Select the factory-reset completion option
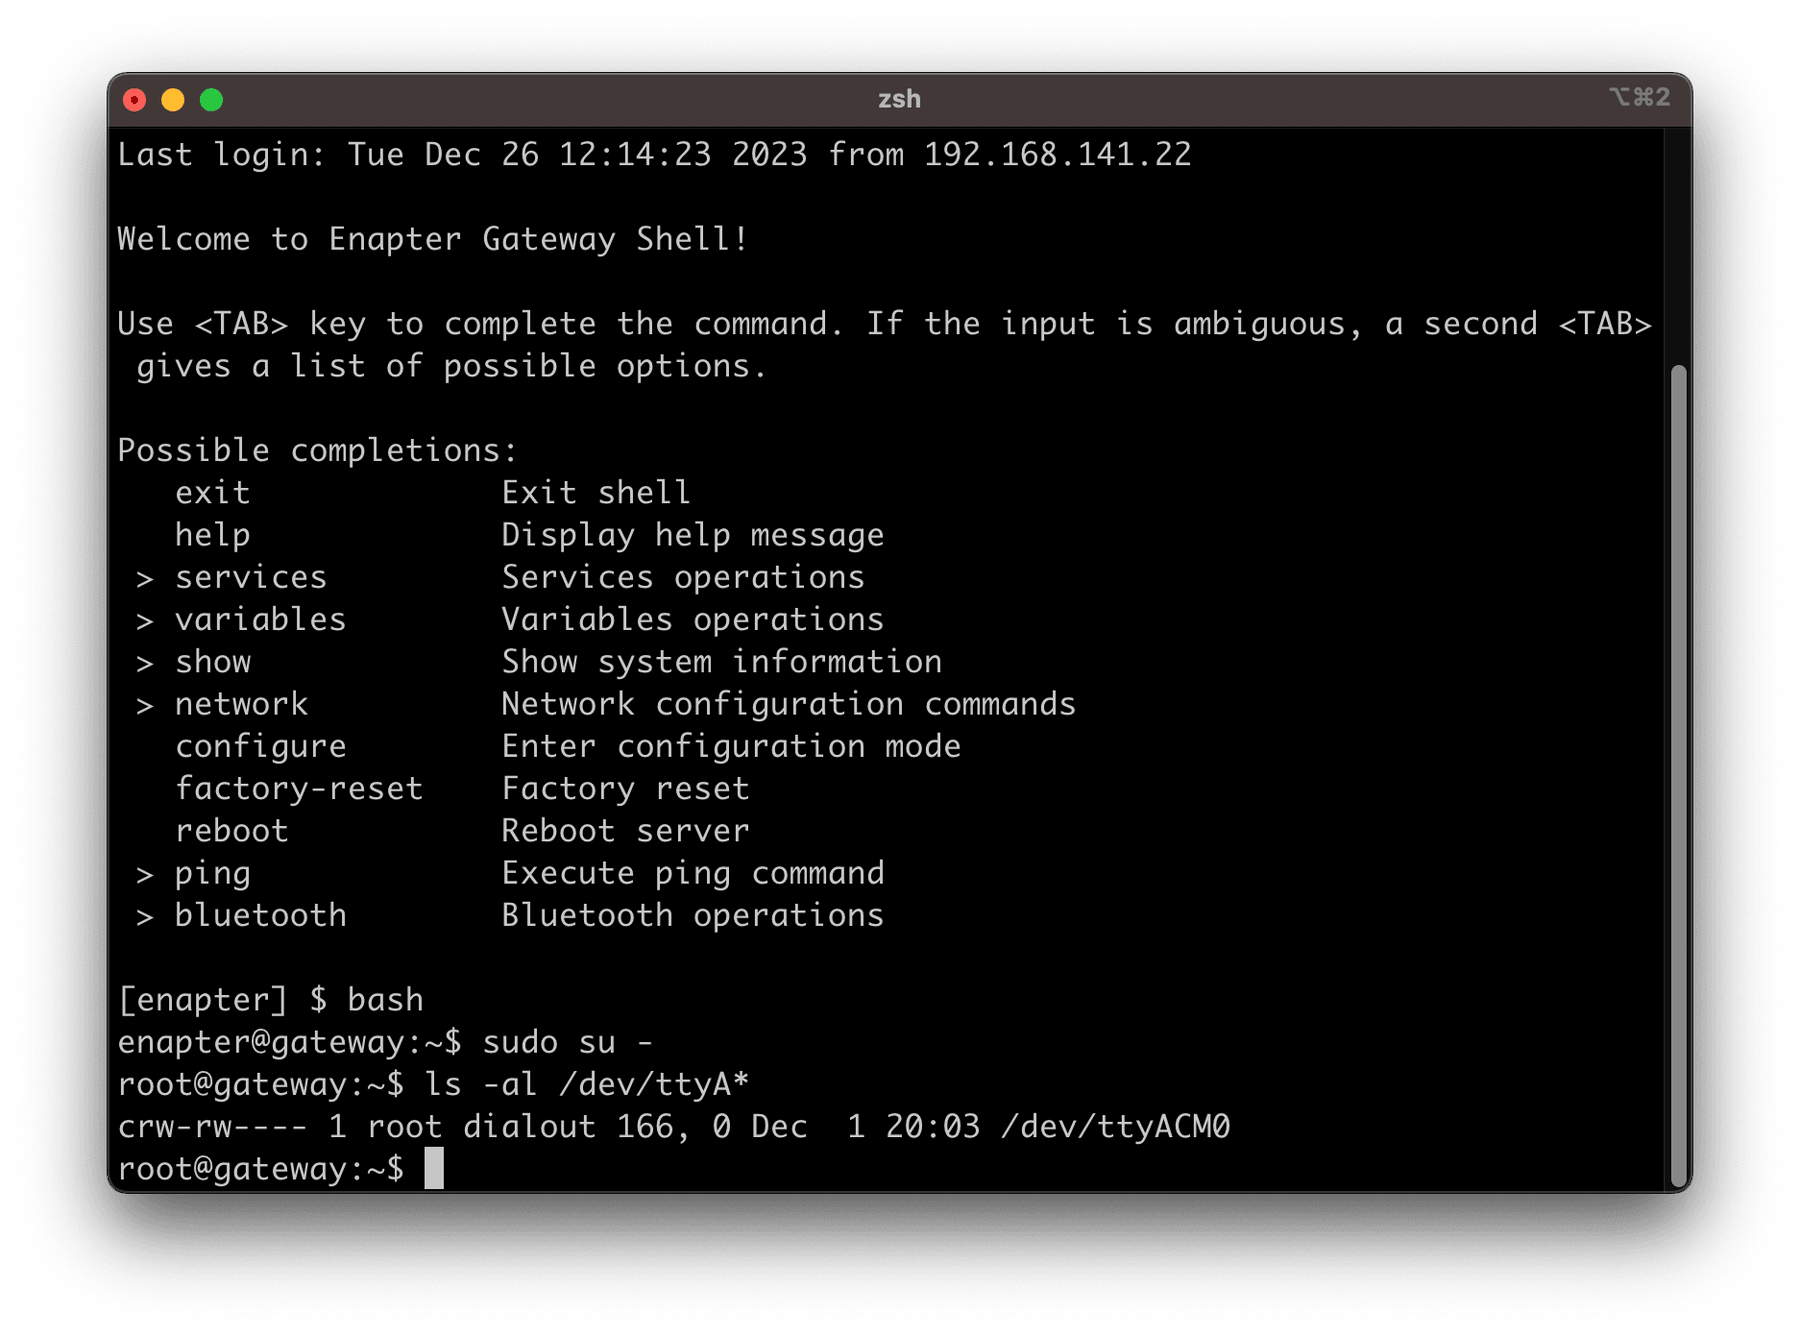Viewport: 1800px width, 1335px height. pyautogui.click(x=299, y=788)
